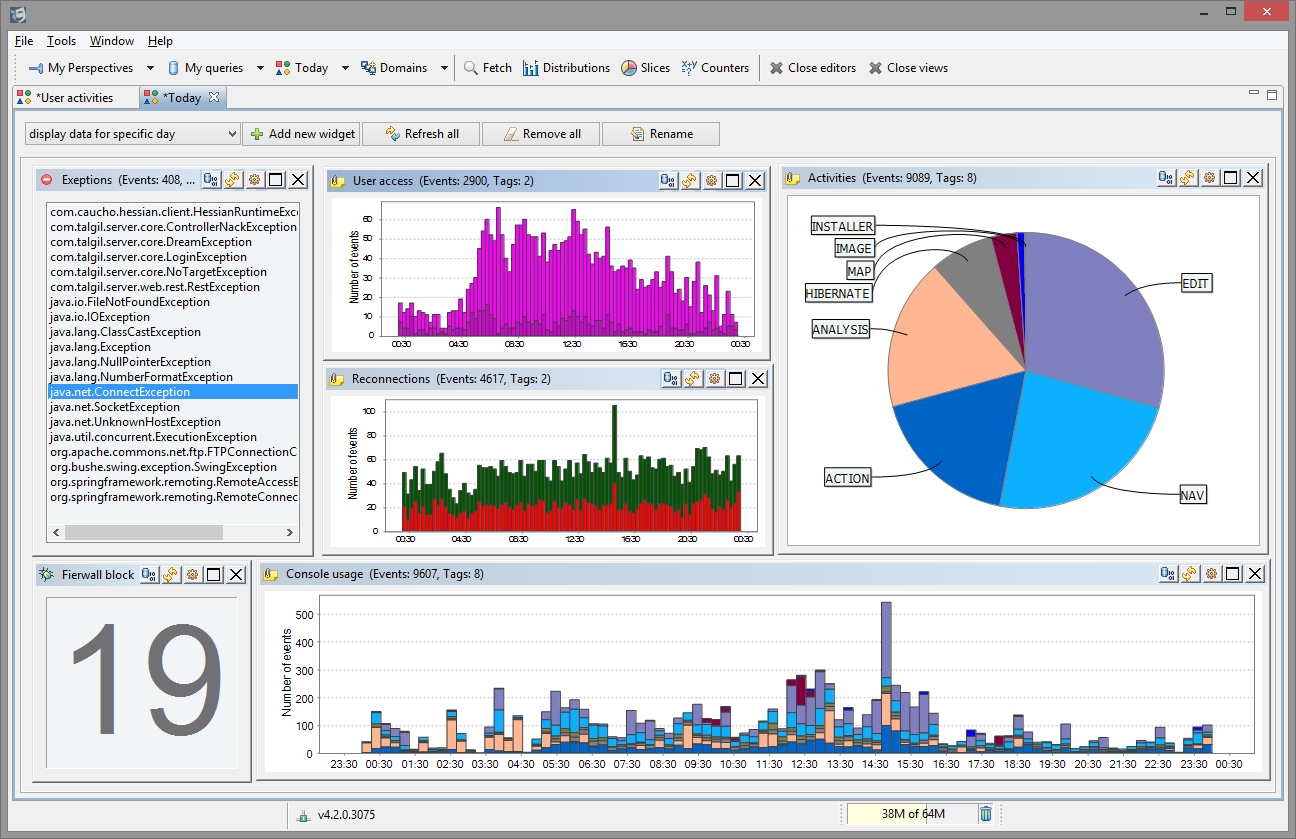Click the Rename button
The height and width of the screenshot is (839, 1296).
(x=661, y=134)
